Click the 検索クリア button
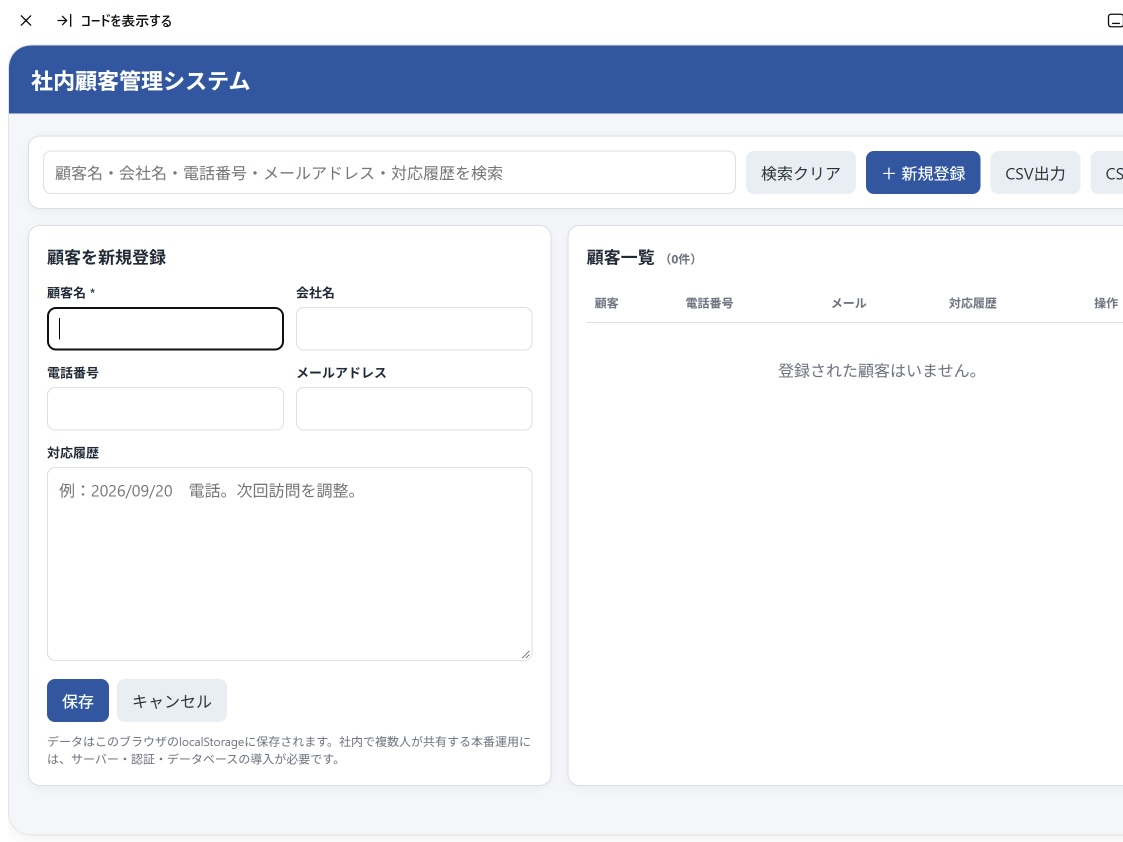Image resolution: width=1123 pixels, height=842 pixels. point(801,173)
